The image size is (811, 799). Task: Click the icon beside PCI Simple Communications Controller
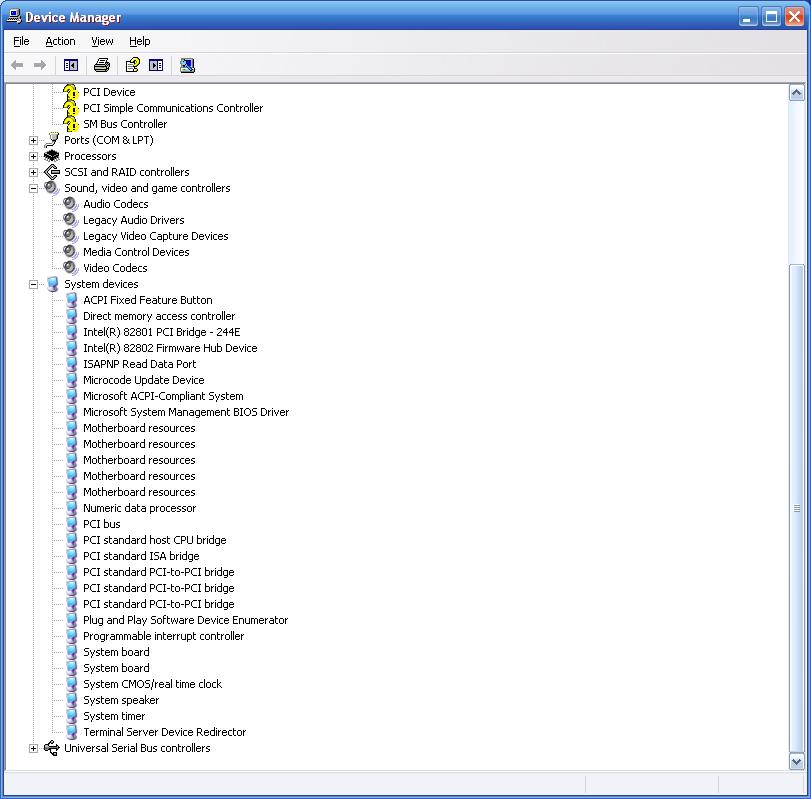pos(70,108)
